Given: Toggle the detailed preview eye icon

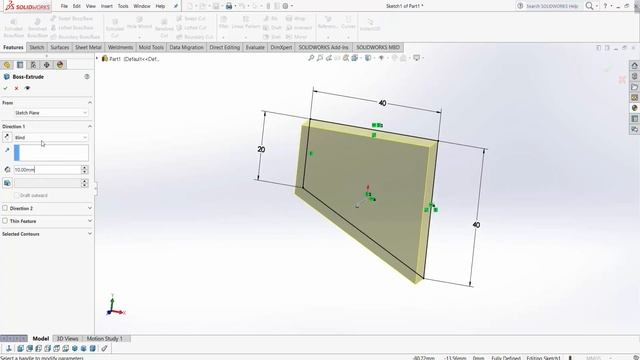Looking at the screenshot, I should tap(27, 88).
